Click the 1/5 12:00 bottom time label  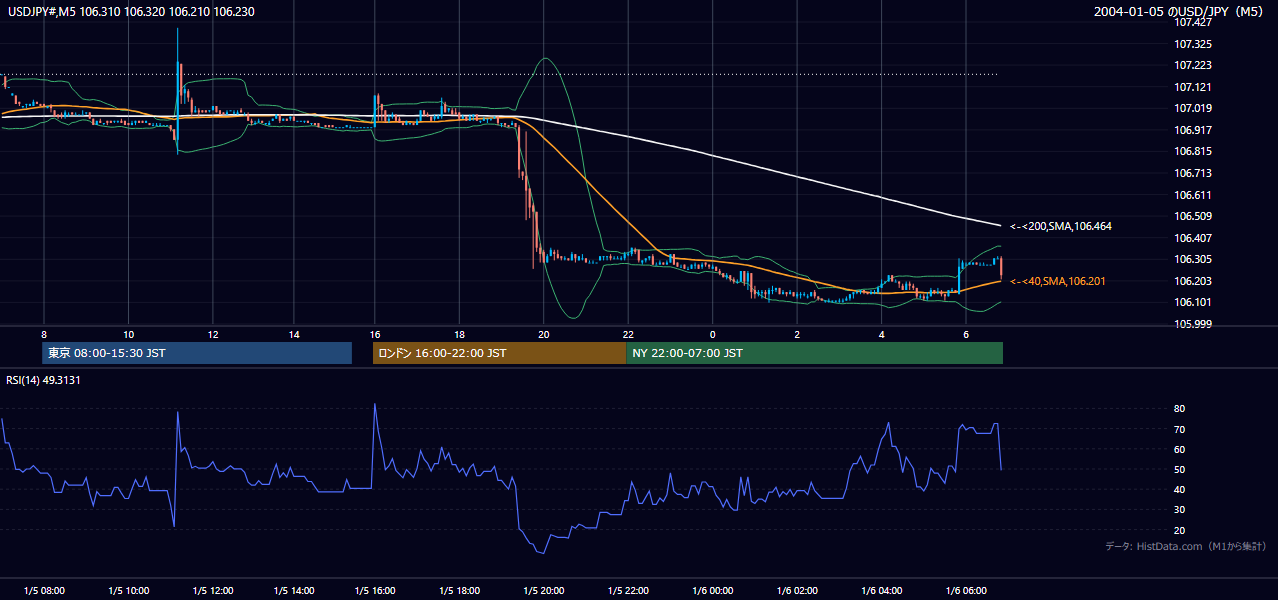(x=213, y=591)
